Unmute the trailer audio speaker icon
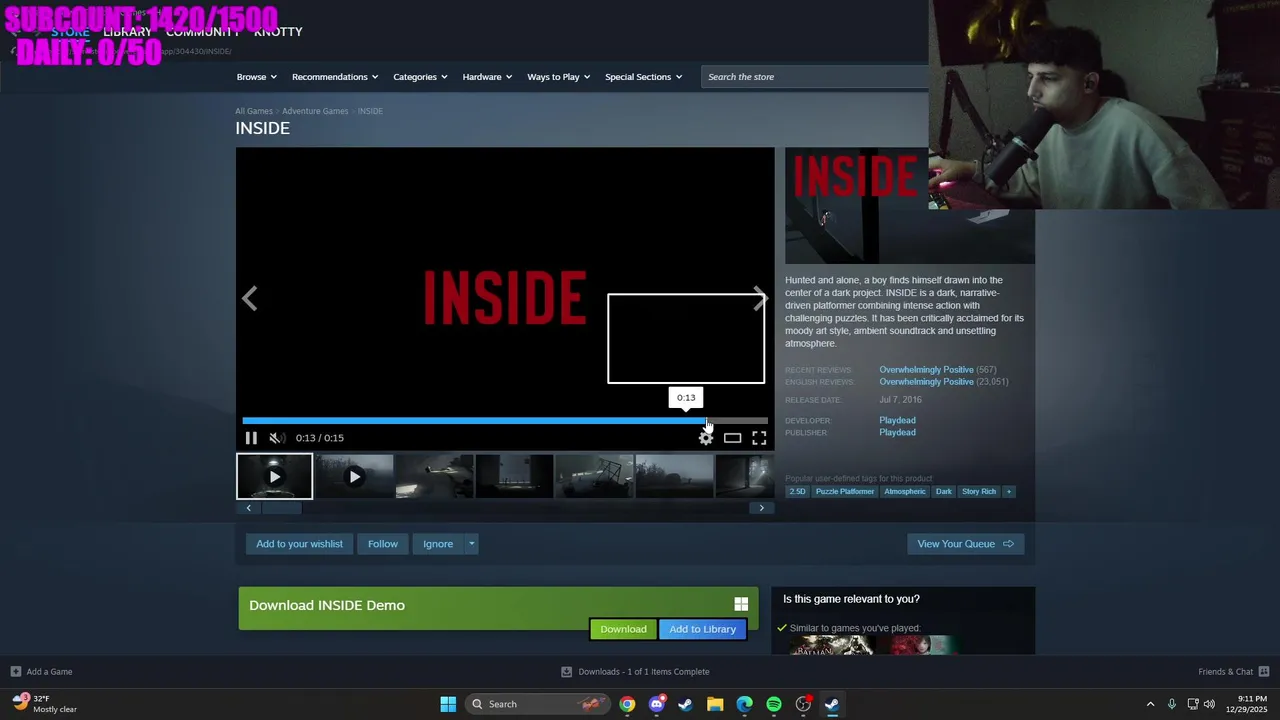This screenshot has width=1280, height=720. pos(277,438)
